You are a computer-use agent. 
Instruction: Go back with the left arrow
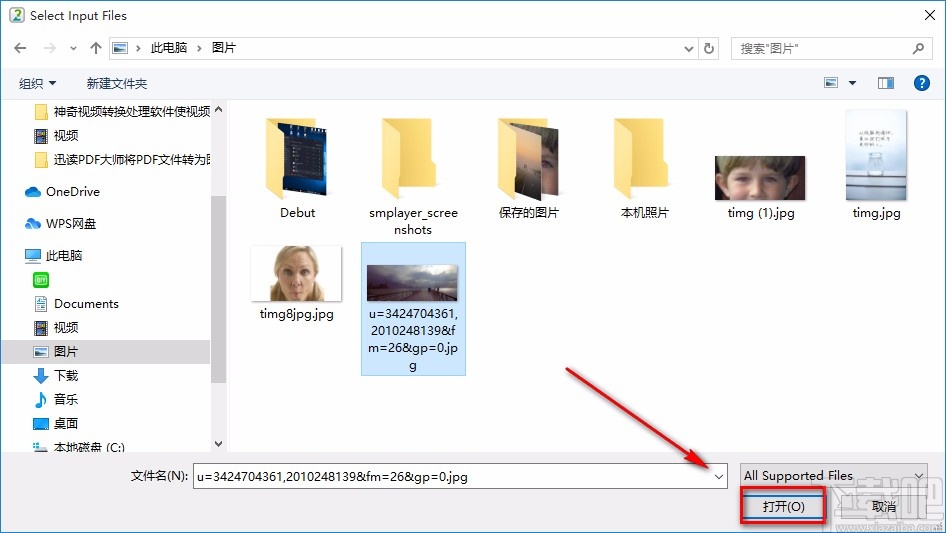(20, 48)
